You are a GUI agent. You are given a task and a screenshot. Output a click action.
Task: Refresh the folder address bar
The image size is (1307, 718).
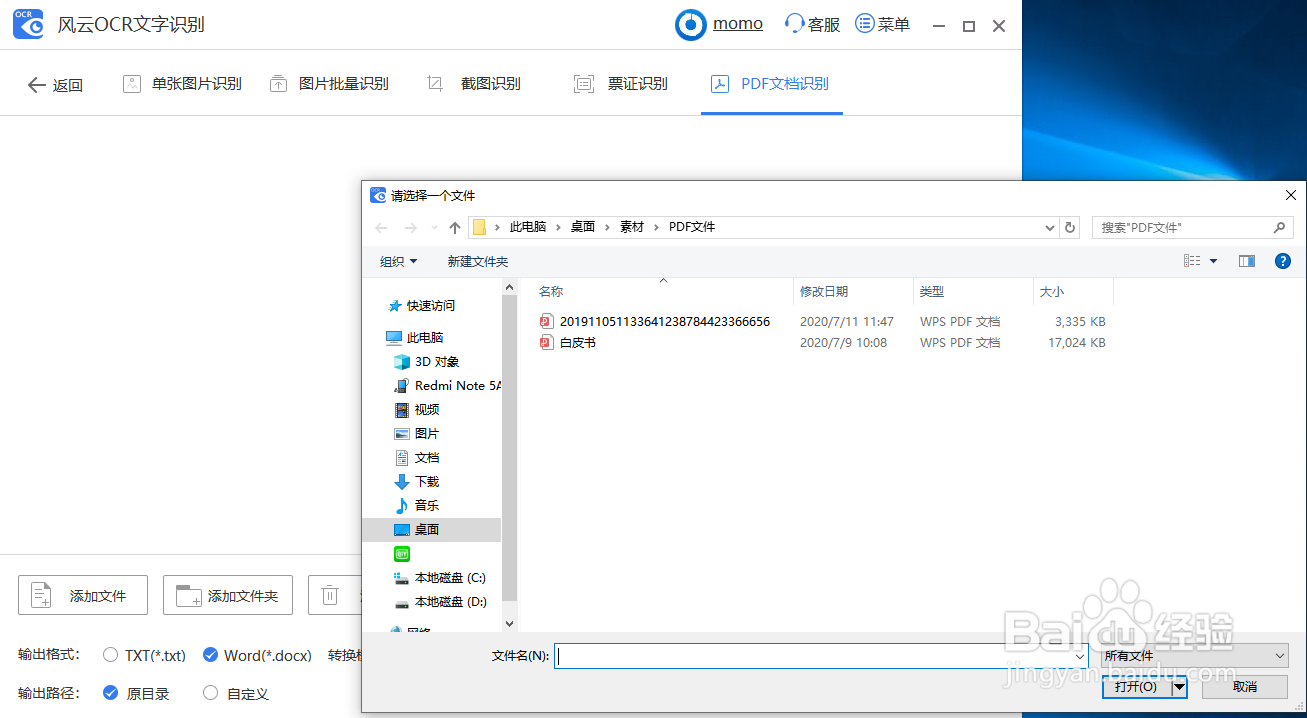tap(1070, 228)
